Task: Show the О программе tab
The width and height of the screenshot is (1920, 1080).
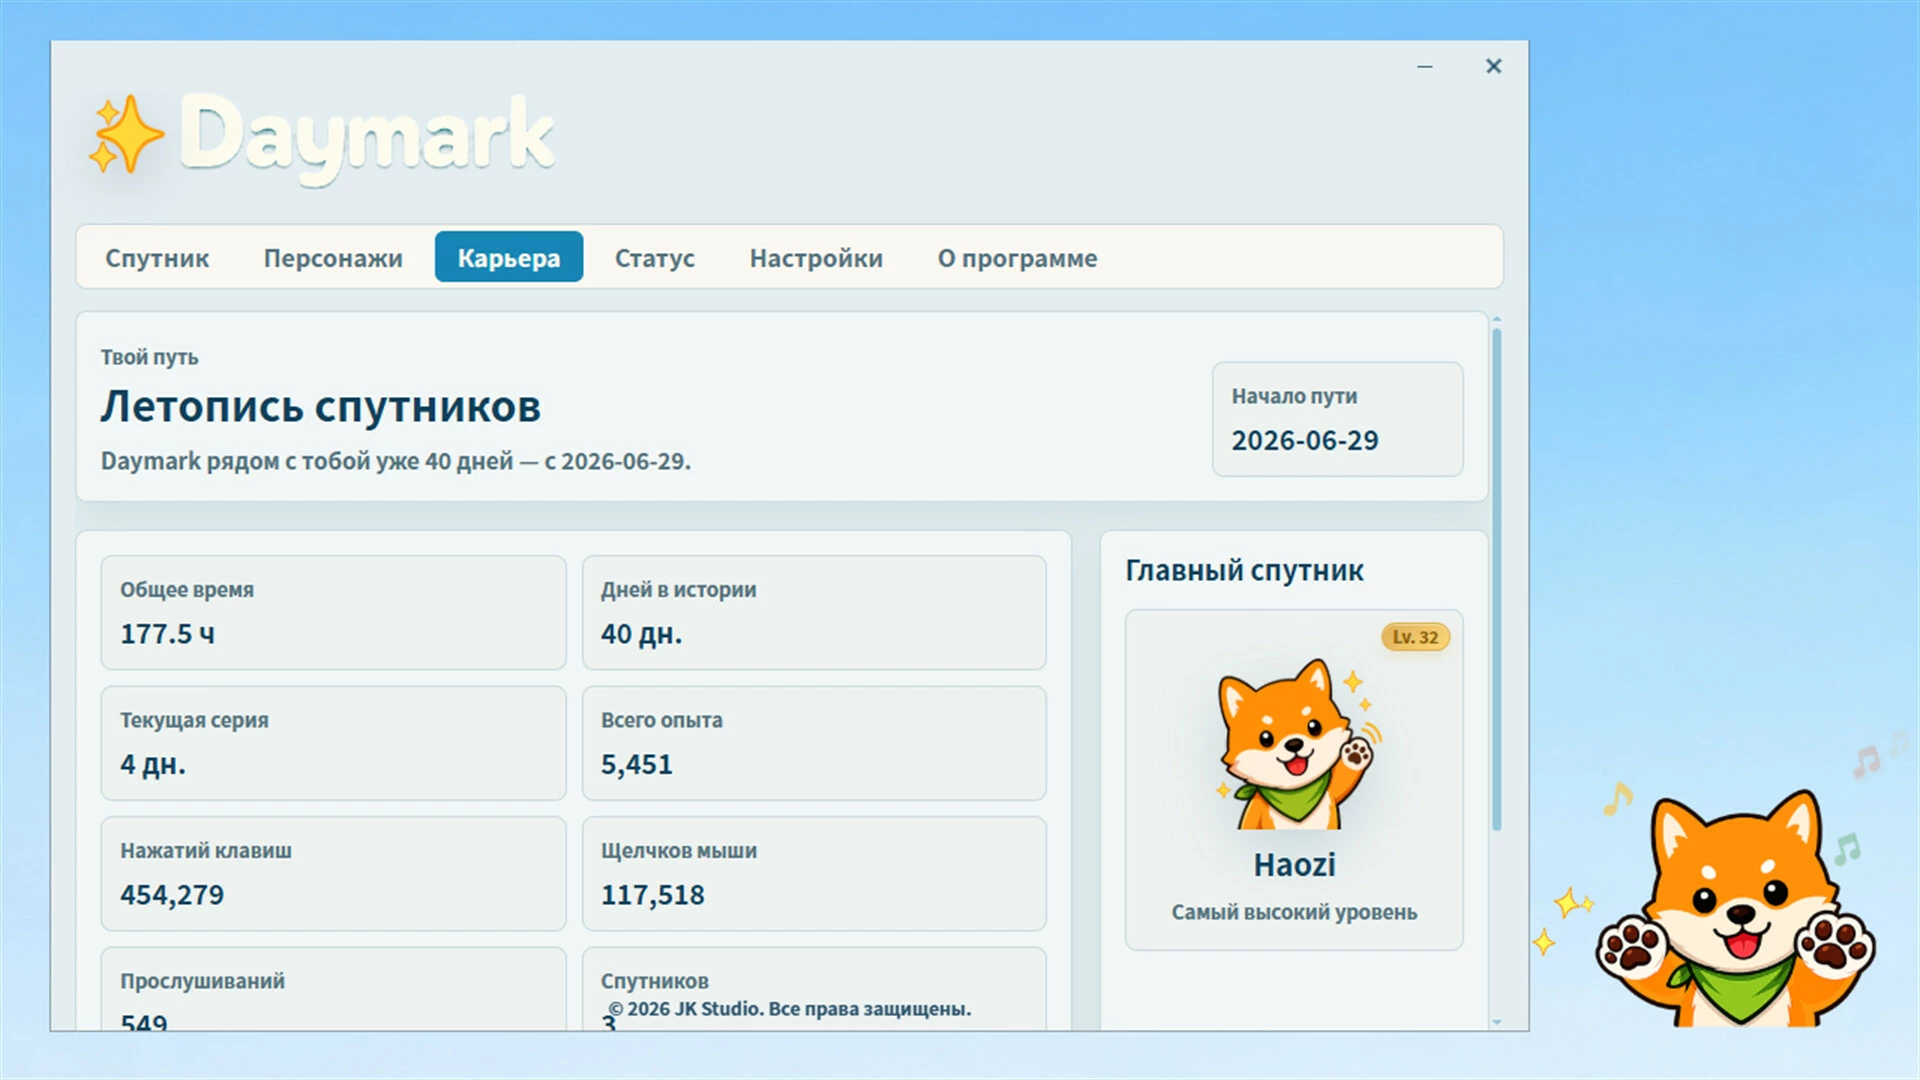Action: 1017,258
